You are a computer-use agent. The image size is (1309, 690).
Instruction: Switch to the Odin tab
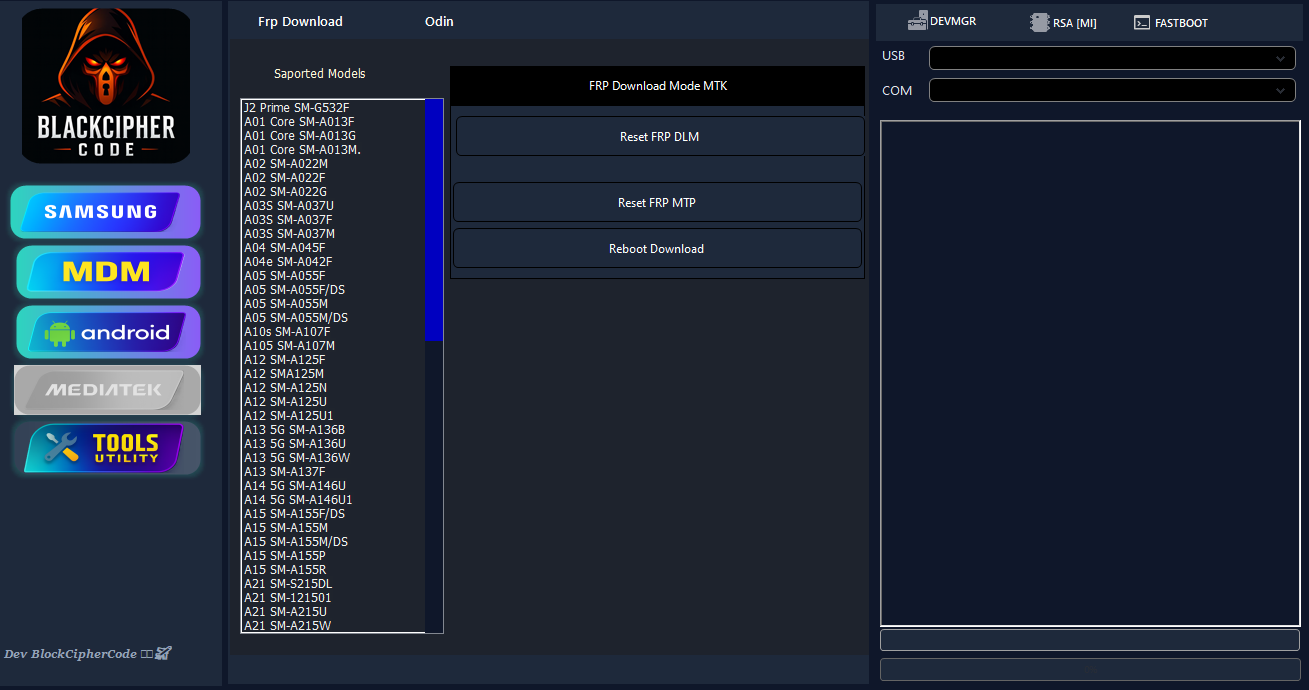(439, 21)
